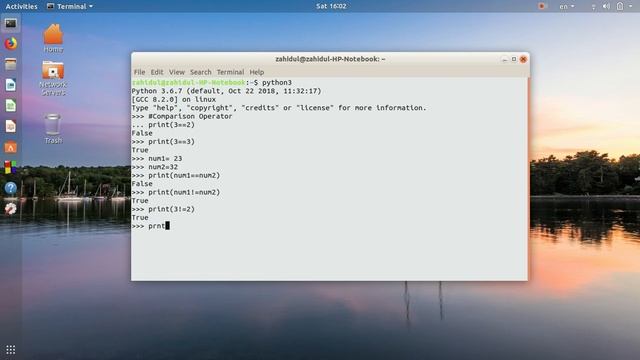Open the Search menu in terminal
Viewport: 640px width, 360px height.
coord(200,72)
